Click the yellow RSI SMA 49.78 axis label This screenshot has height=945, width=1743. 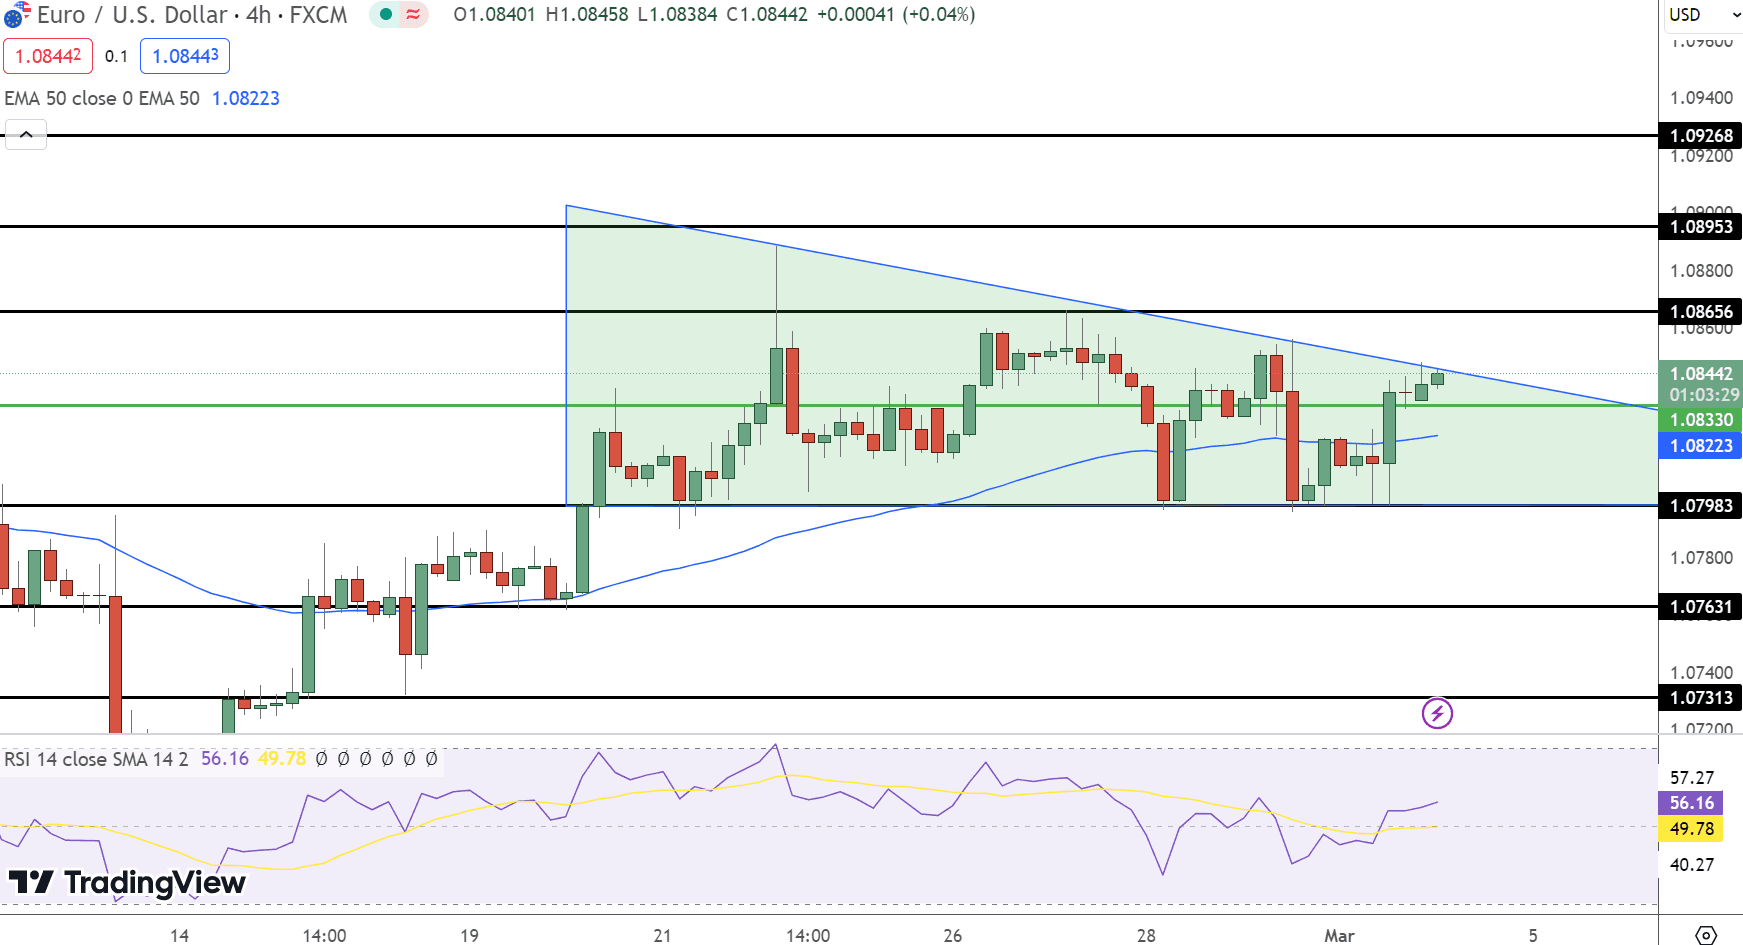tap(1691, 829)
